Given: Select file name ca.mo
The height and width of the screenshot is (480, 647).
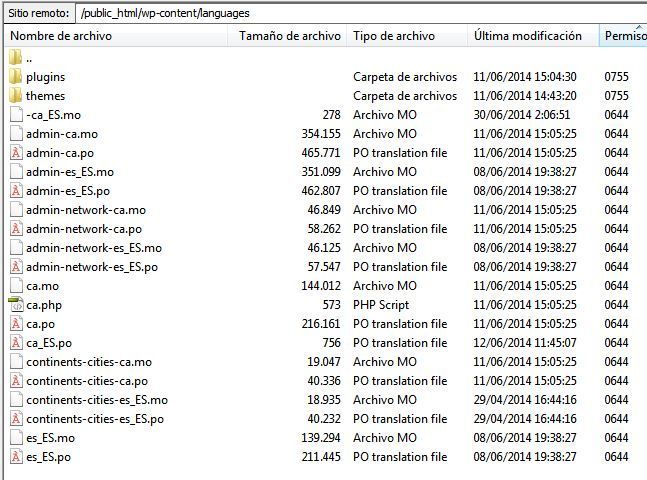Looking at the screenshot, I should point(43,286).
